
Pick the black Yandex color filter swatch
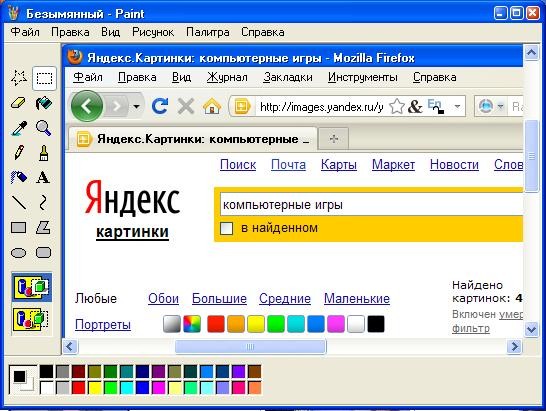click(376, 324)
